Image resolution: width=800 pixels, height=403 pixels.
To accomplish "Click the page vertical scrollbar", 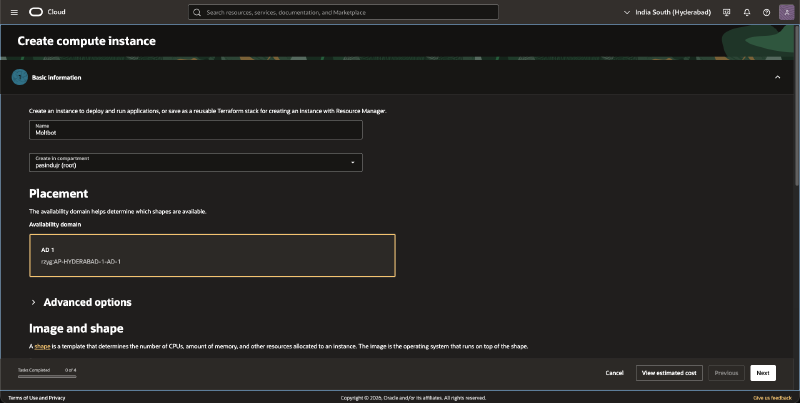I will [797, 107].
